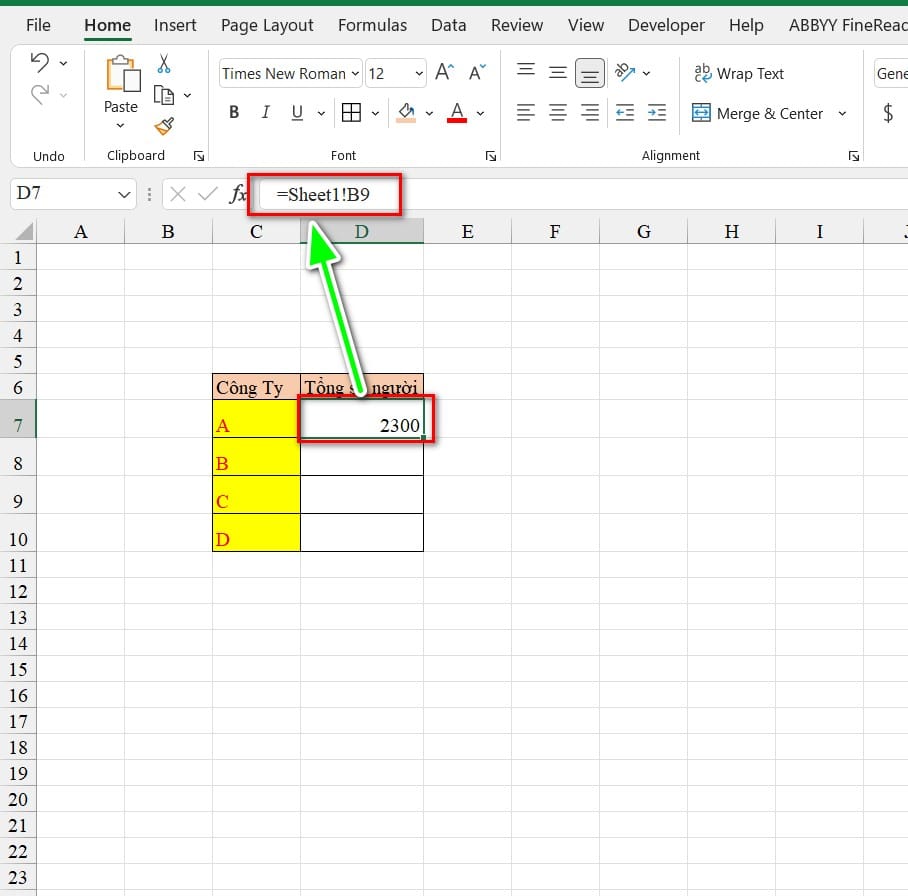Open the Name Box dropdown arrow
908x896 pixels.
click(124, 194)
